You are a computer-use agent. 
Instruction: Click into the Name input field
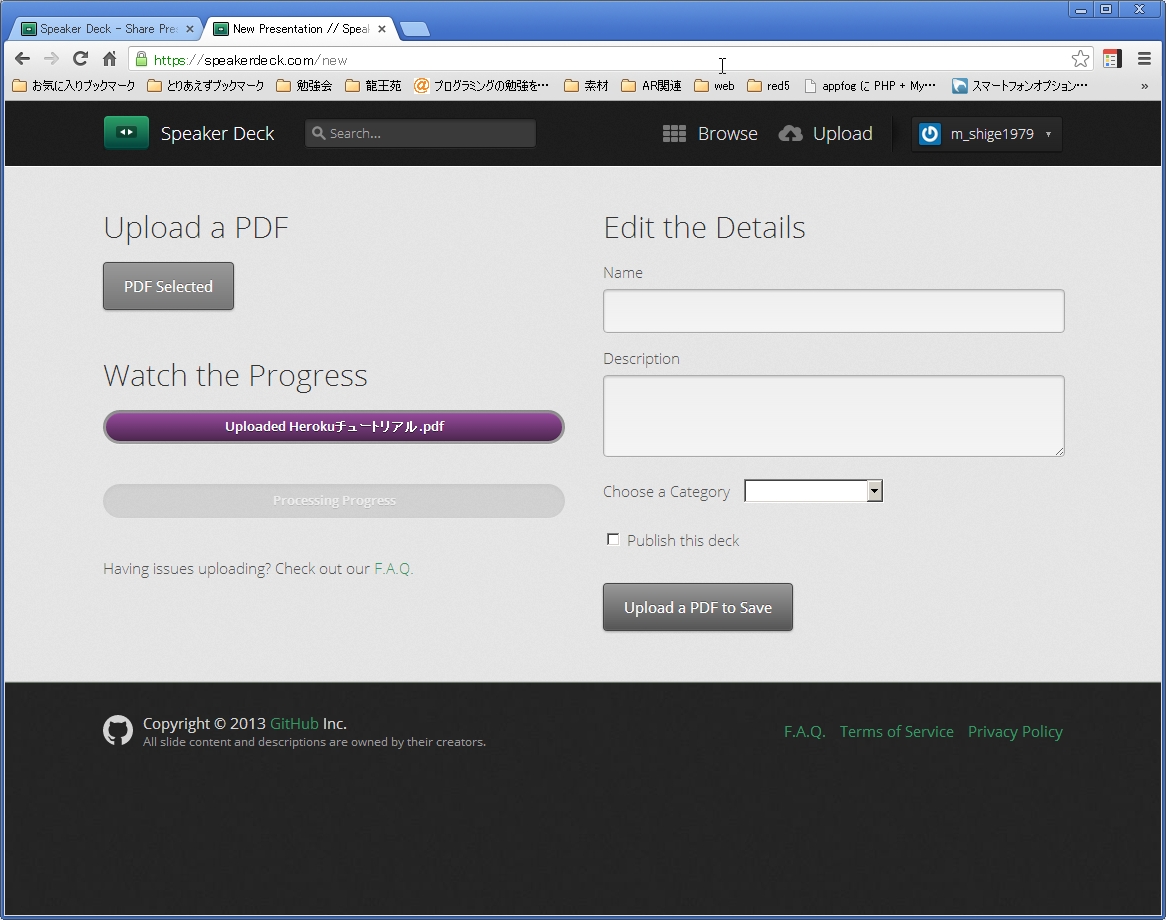click(834, 311)
